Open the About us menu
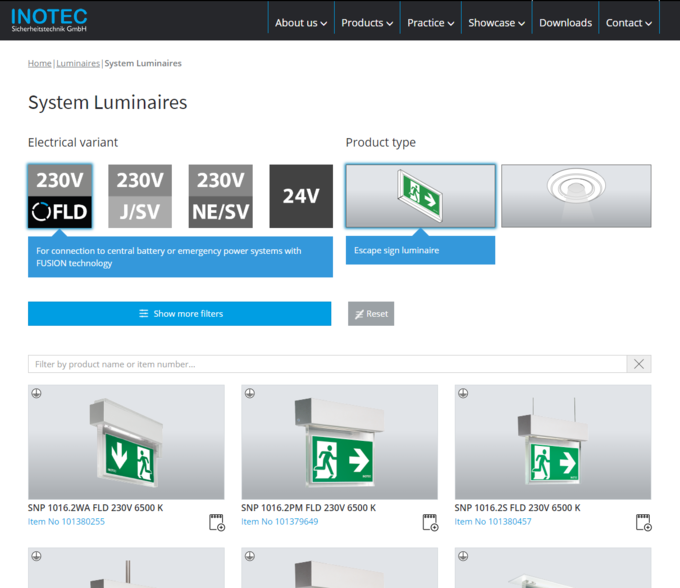Image resolution: width=680 pixels, height=588 pixels. tap(301, 23)
